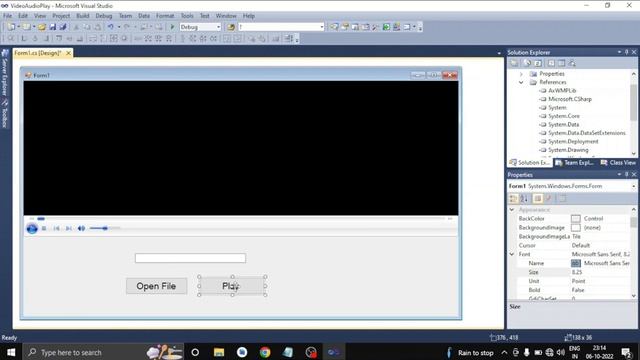This screenshot has width=640, height=360.
Task: Open the Edit menu
Action: 23,16
